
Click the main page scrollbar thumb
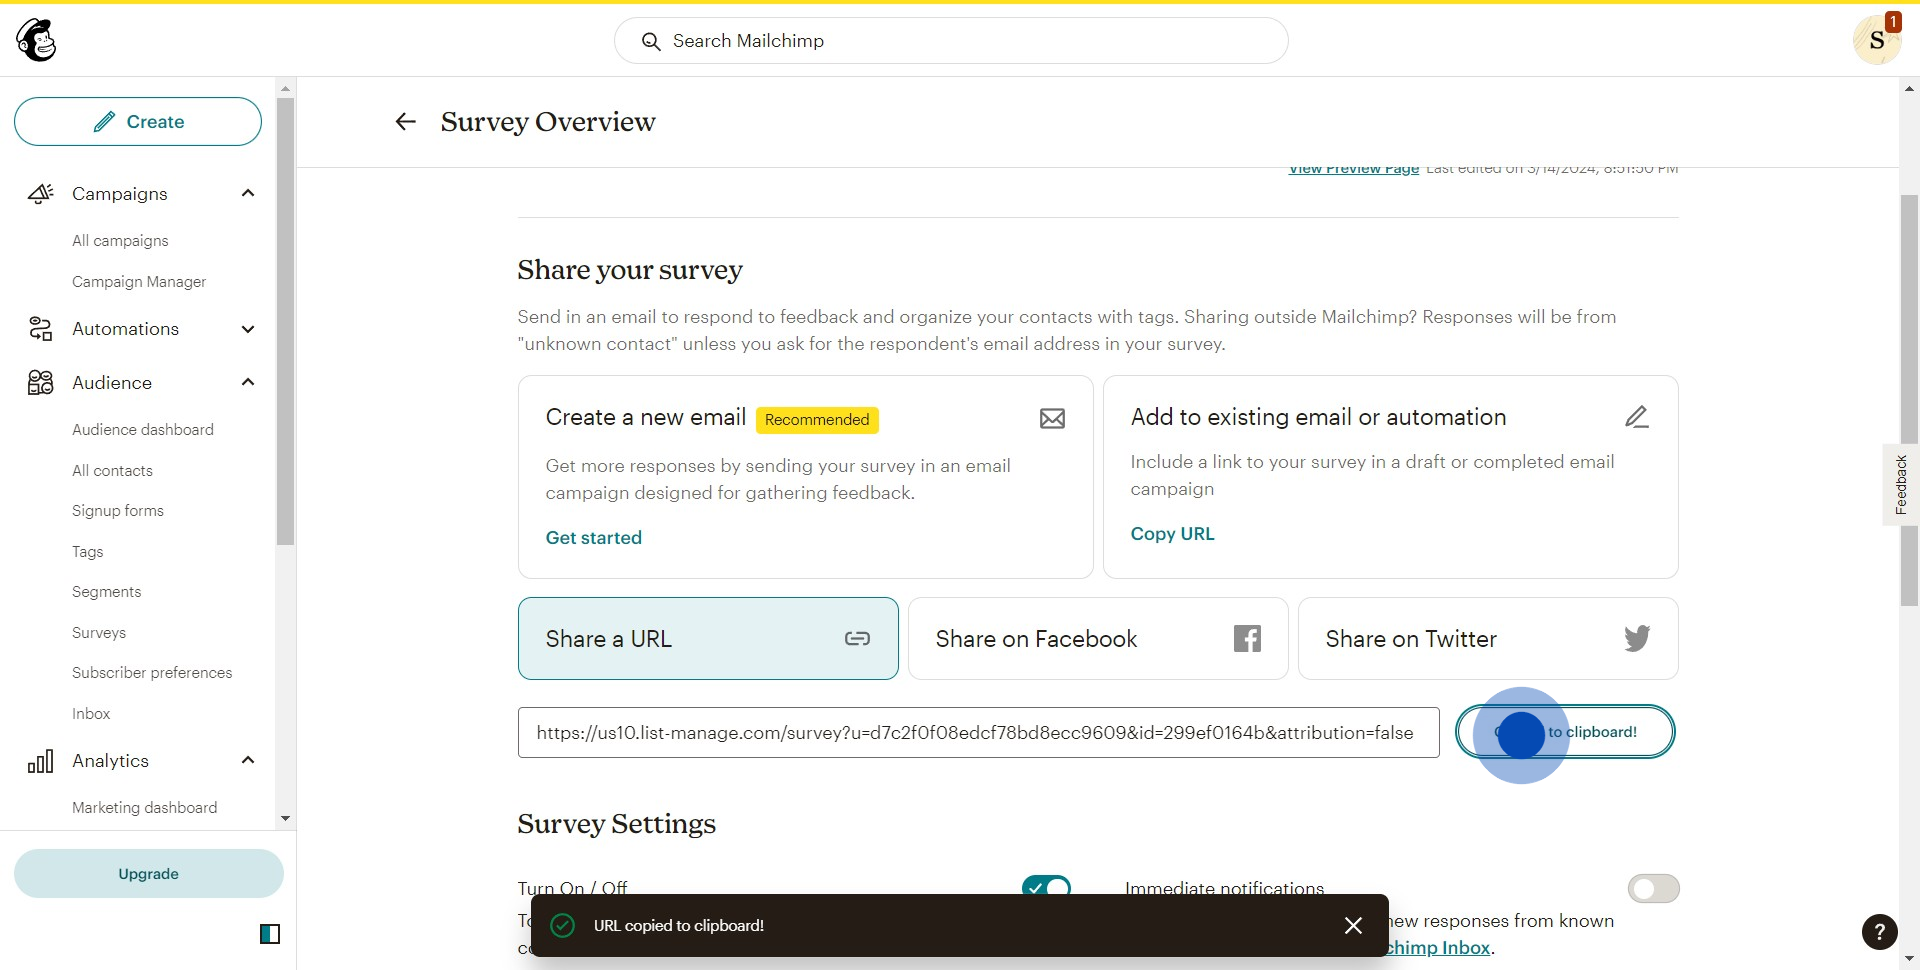[1909, 400]
